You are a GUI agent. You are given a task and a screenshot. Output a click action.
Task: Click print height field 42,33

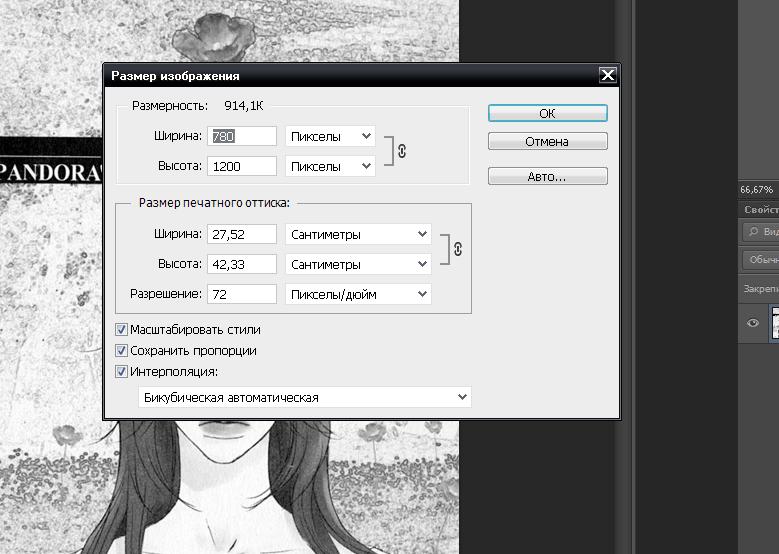pos(242,264)
